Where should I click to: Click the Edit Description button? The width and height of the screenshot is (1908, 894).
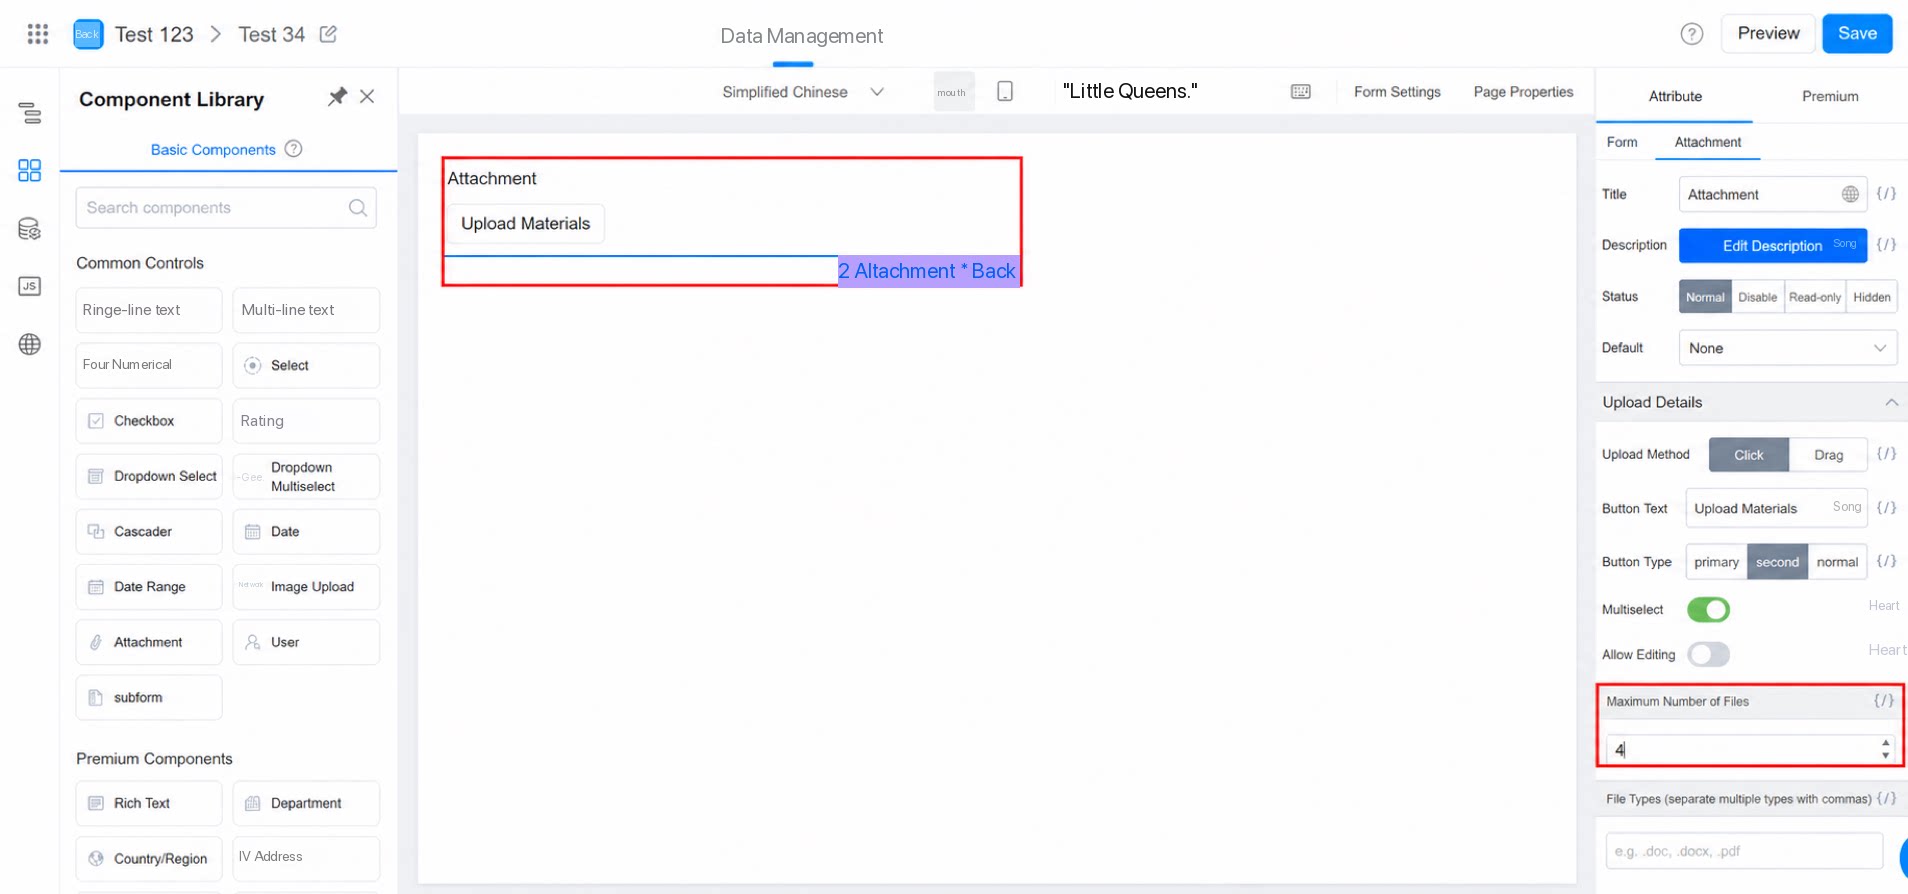click(1772, 245)
